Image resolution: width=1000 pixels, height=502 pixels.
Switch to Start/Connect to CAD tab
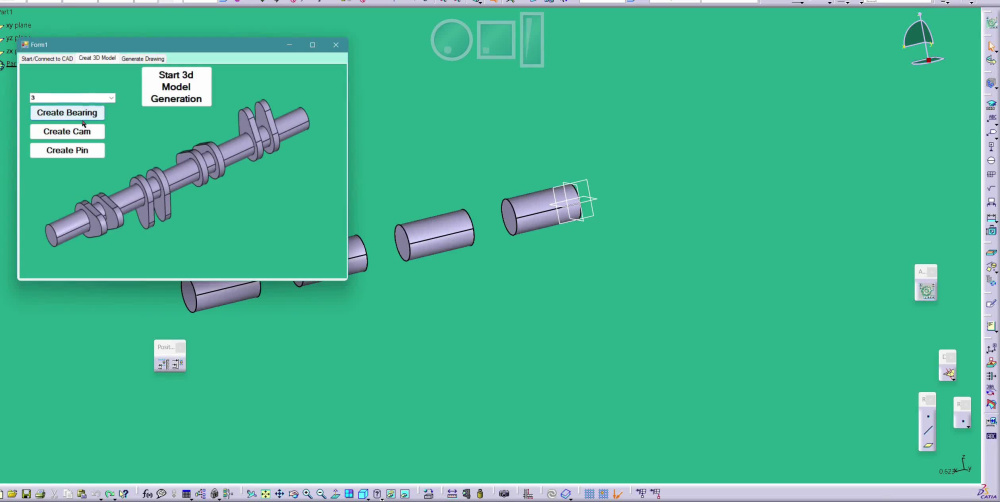(x=47, y=59)
